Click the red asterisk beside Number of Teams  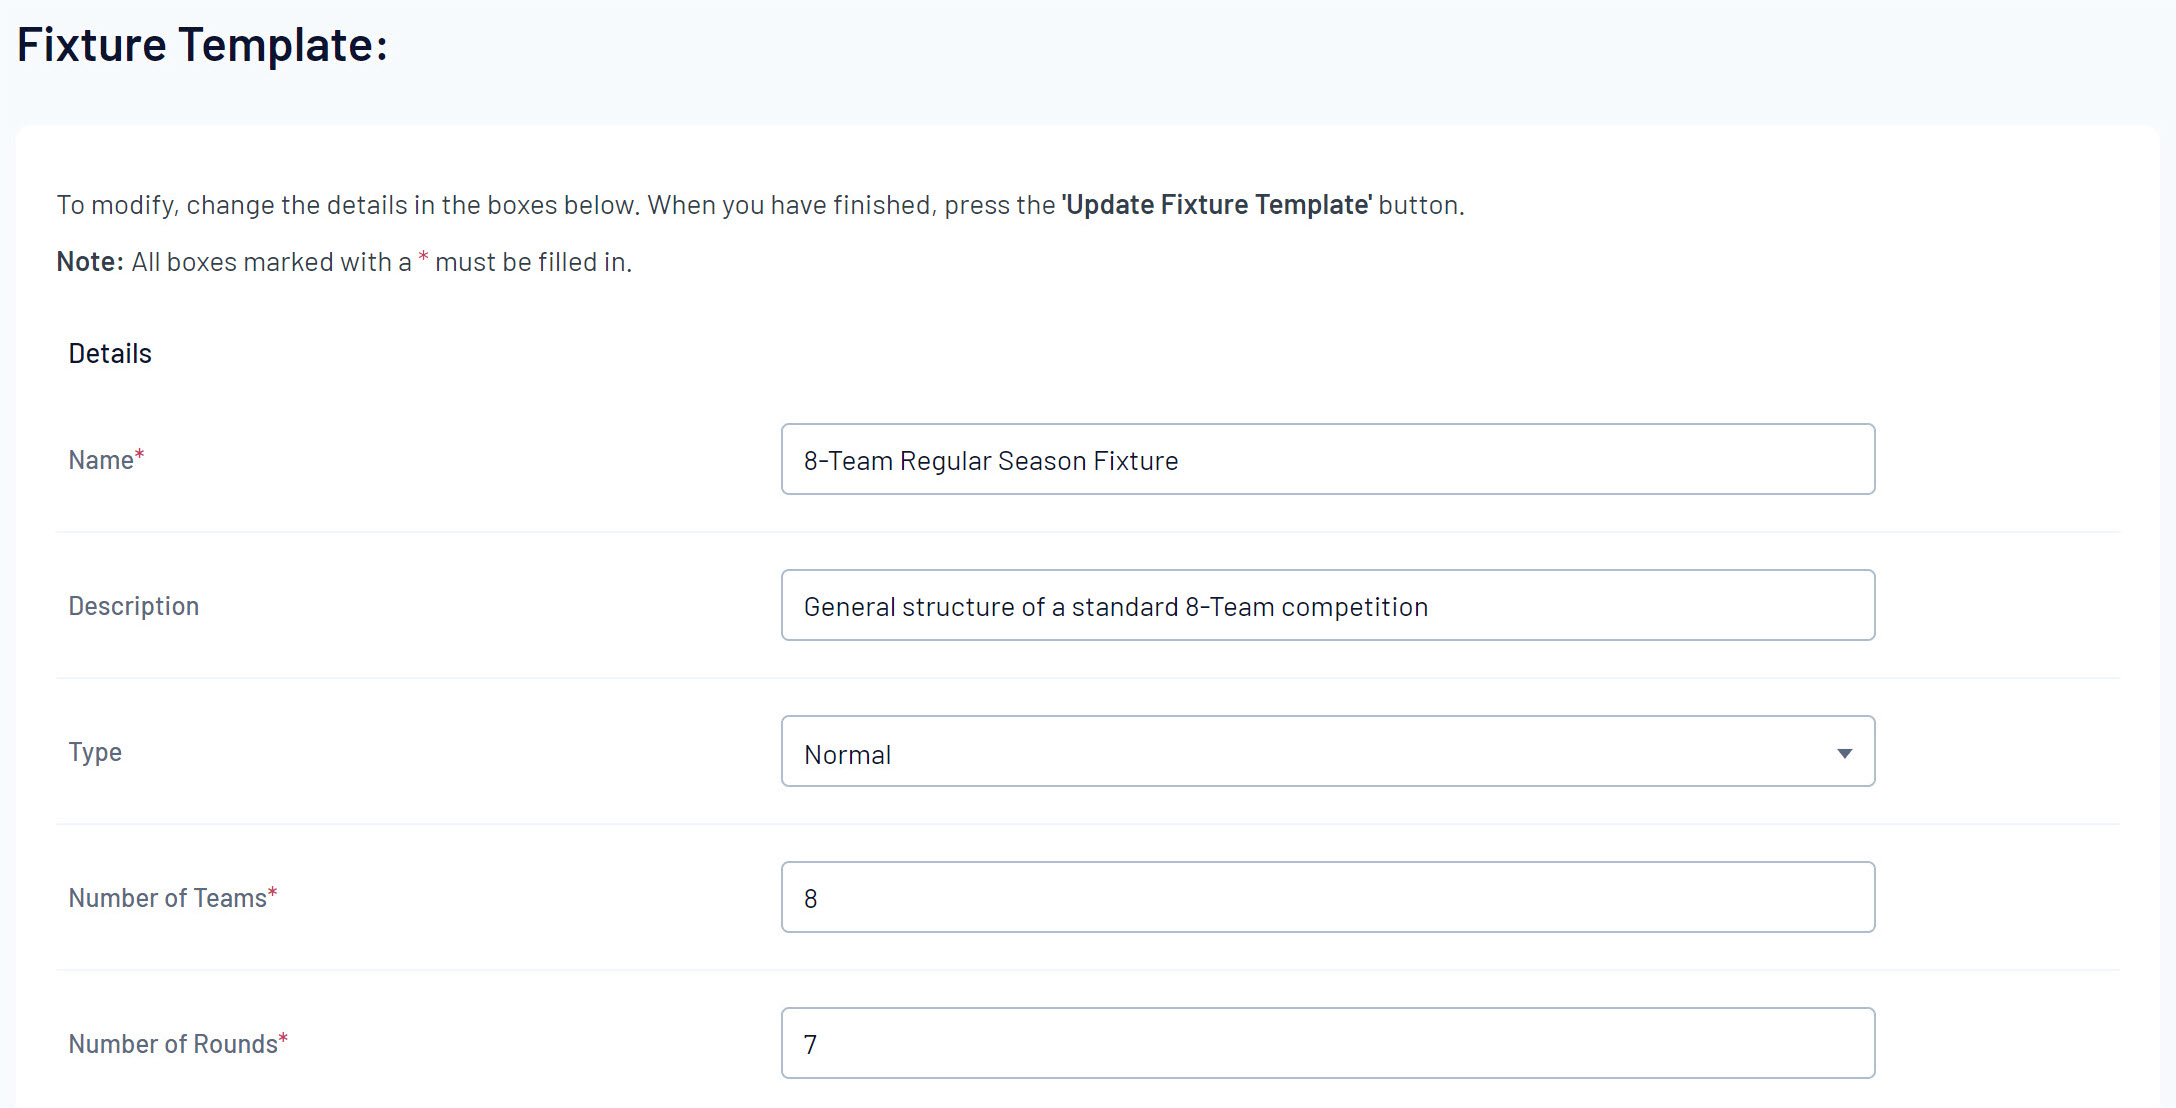tap(272, 893)
